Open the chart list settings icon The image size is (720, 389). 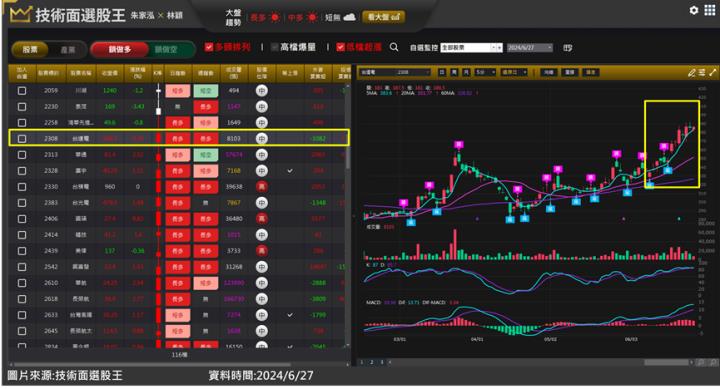[x=702, y=73]
